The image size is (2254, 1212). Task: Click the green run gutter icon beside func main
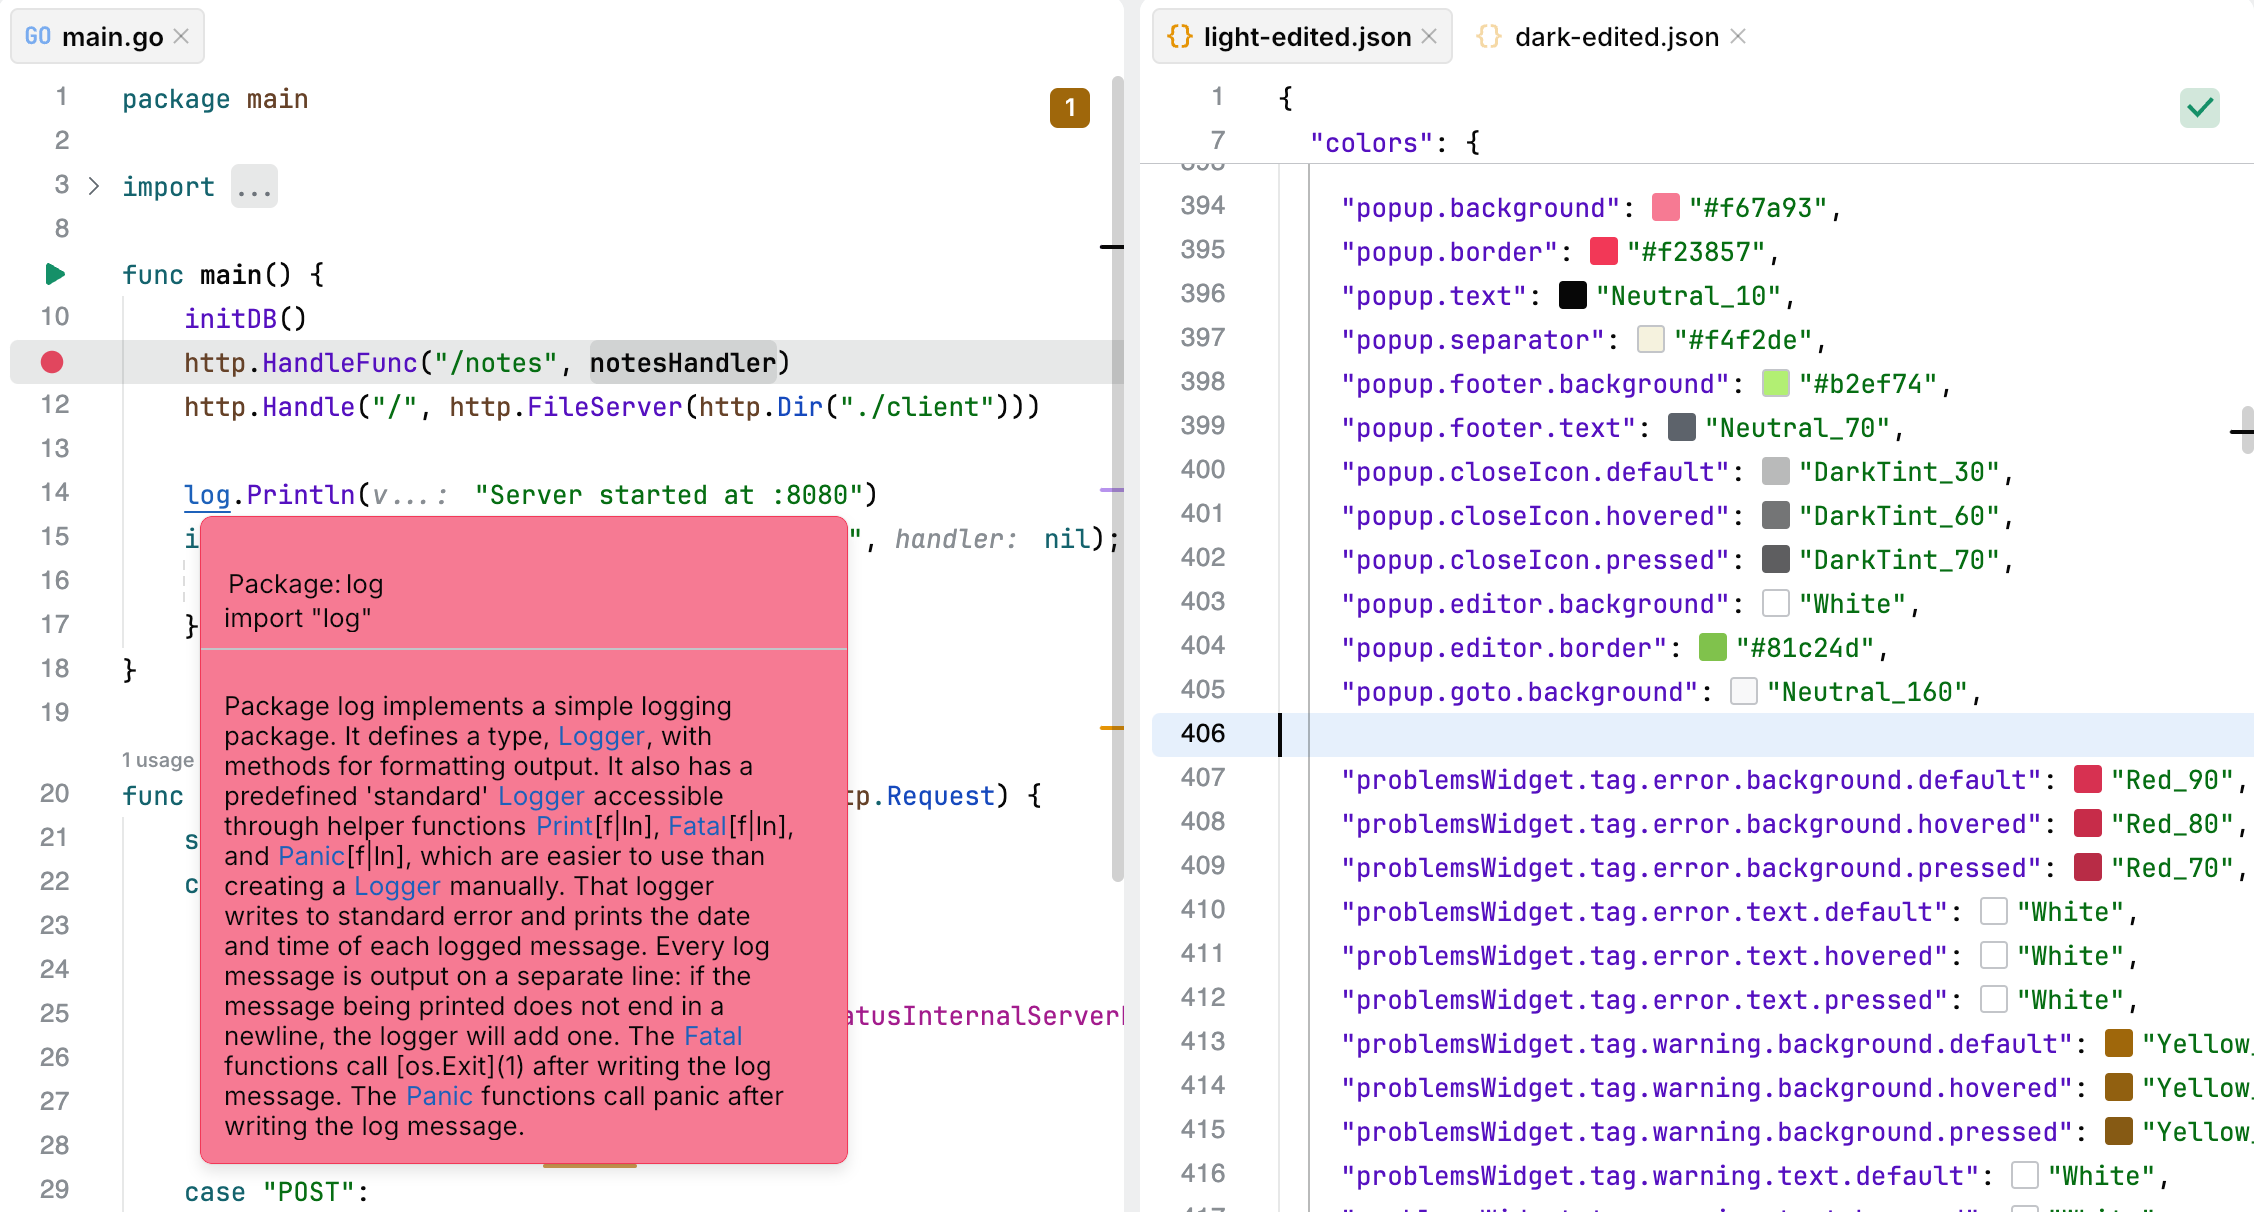(55, 274)
